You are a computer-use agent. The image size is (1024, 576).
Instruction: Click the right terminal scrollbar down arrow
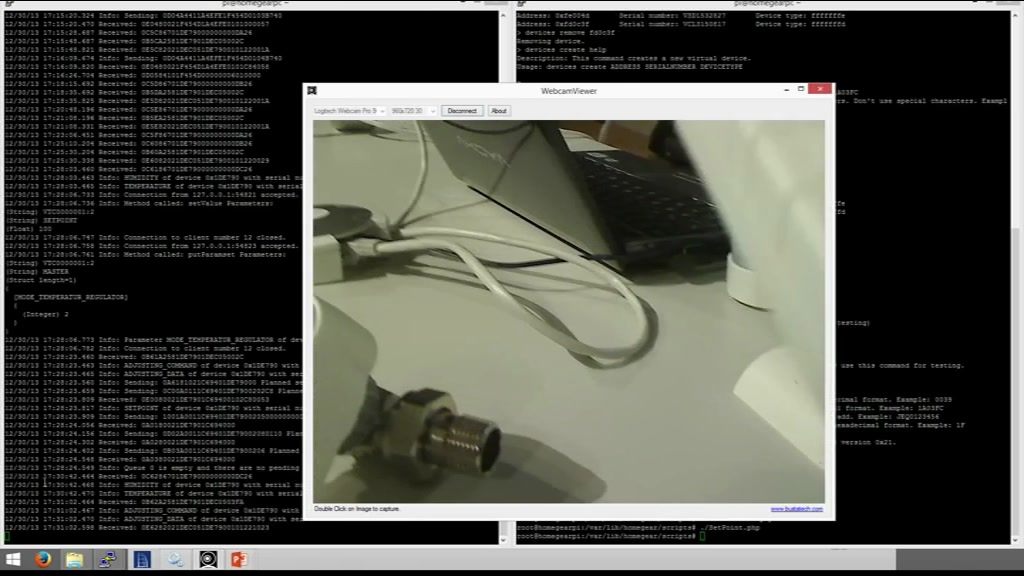click(x=1016, y=539)
